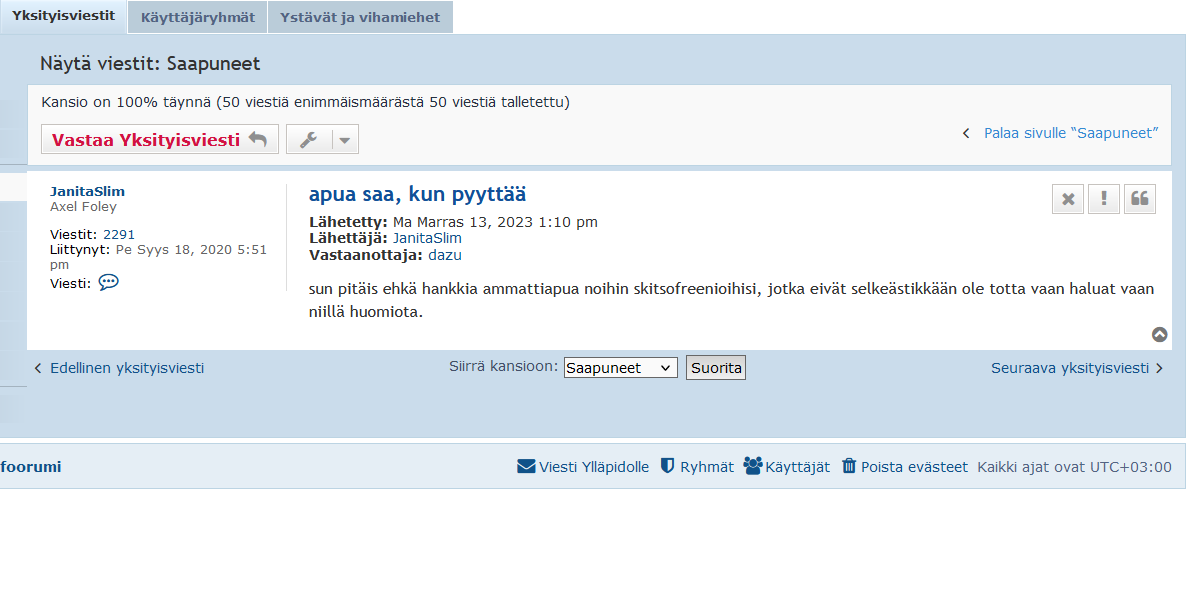The height and width of the screenshot is (599, 1188).
Task: Expand the wrench tools dropdown arrow
Action: pos(345,139)
